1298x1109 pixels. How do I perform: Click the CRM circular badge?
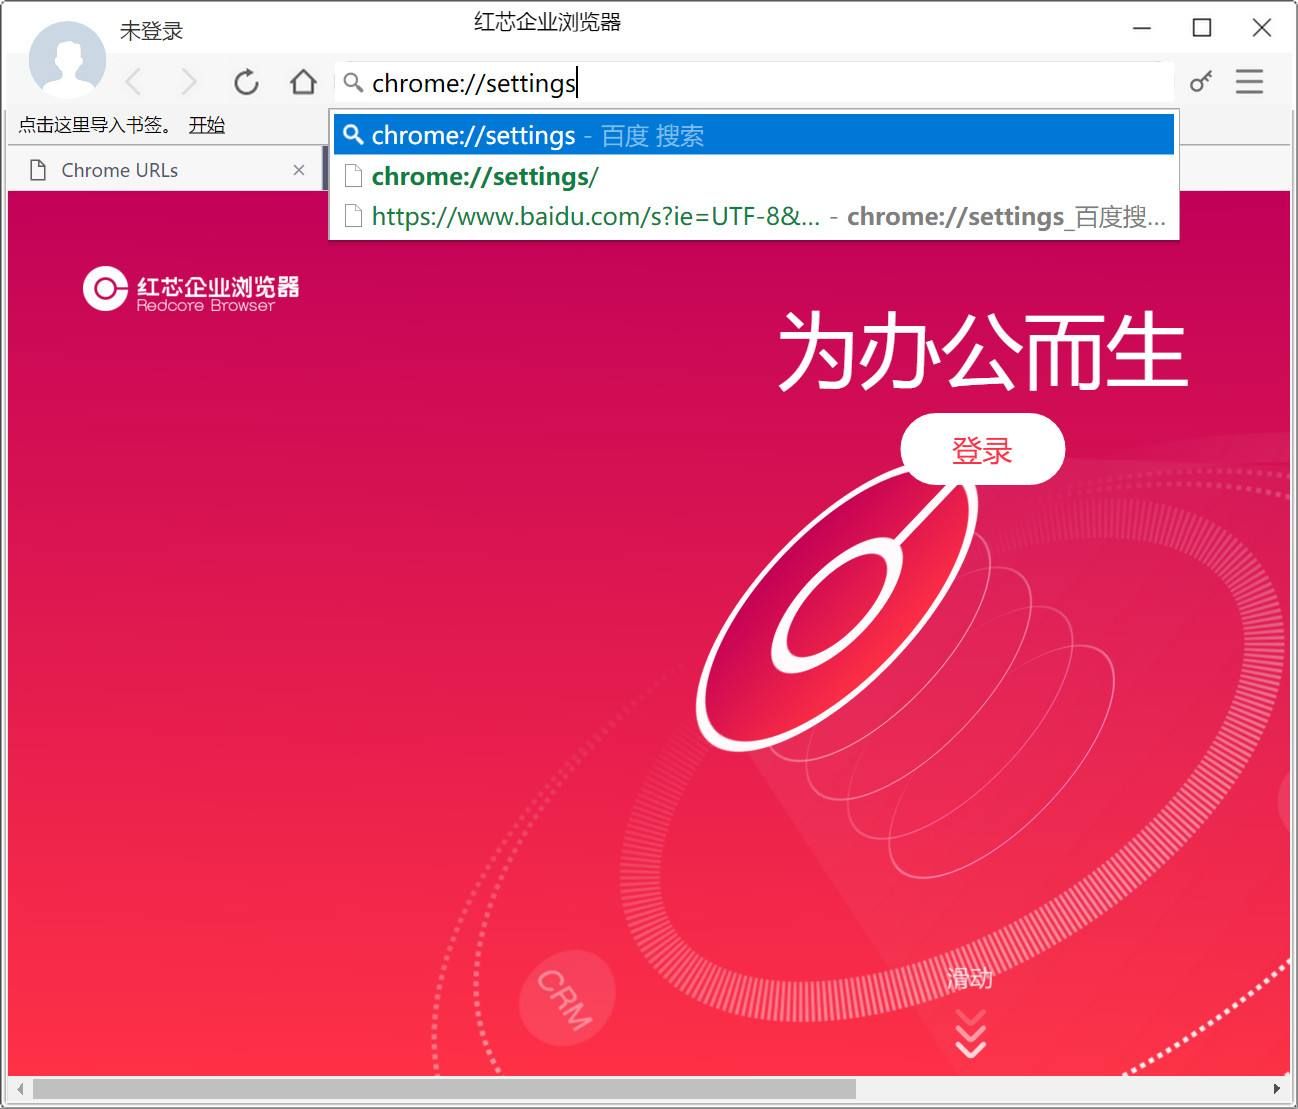coord(566,997)
